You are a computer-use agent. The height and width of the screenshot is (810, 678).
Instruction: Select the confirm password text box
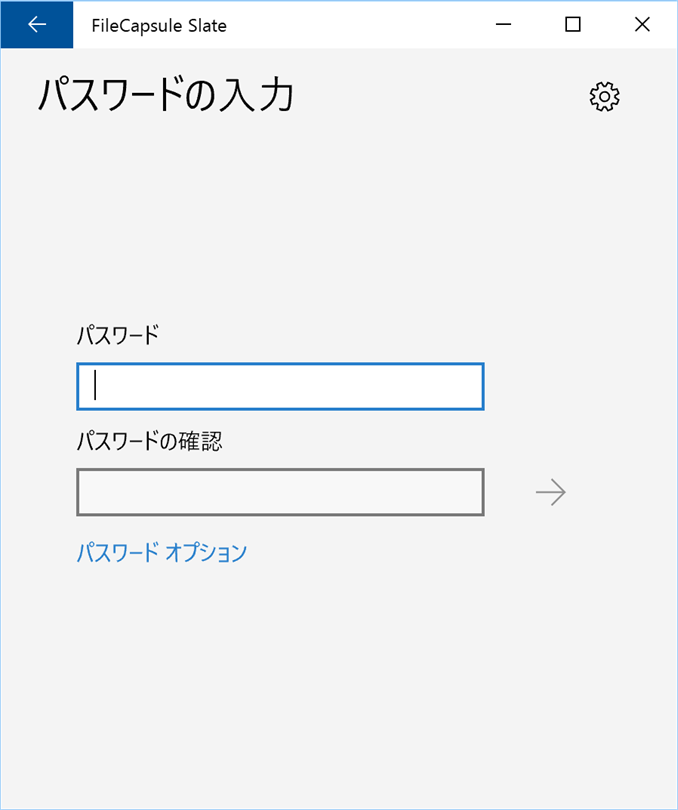click(280, 492)
